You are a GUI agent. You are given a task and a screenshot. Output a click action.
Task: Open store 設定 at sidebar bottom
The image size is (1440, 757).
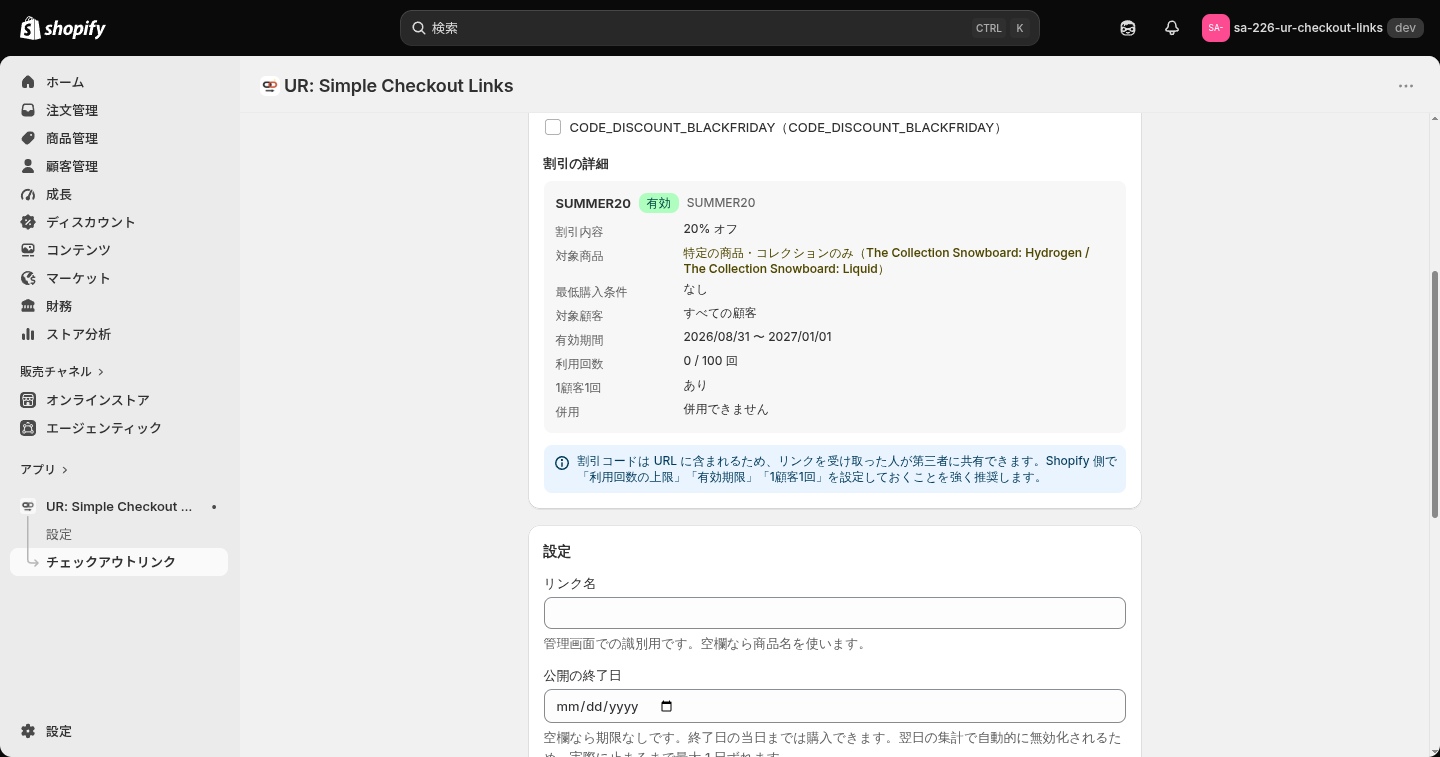[x=119, y=731]
